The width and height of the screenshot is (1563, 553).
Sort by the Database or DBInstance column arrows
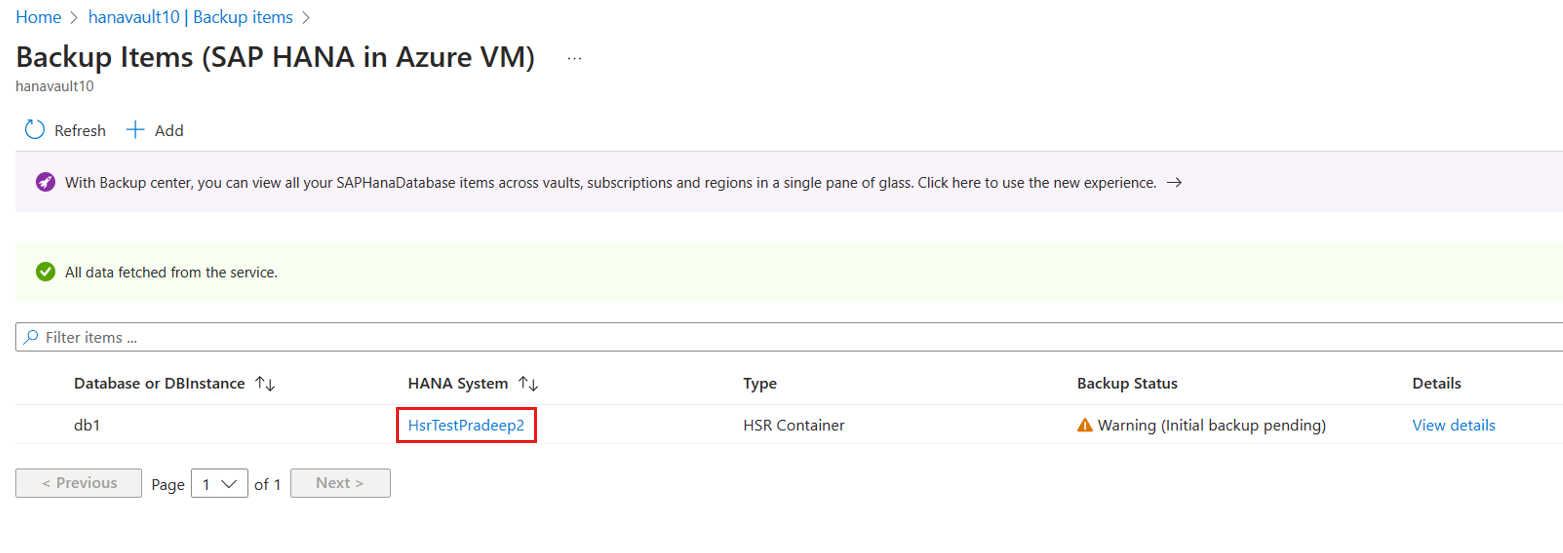[x=265, y=384]
